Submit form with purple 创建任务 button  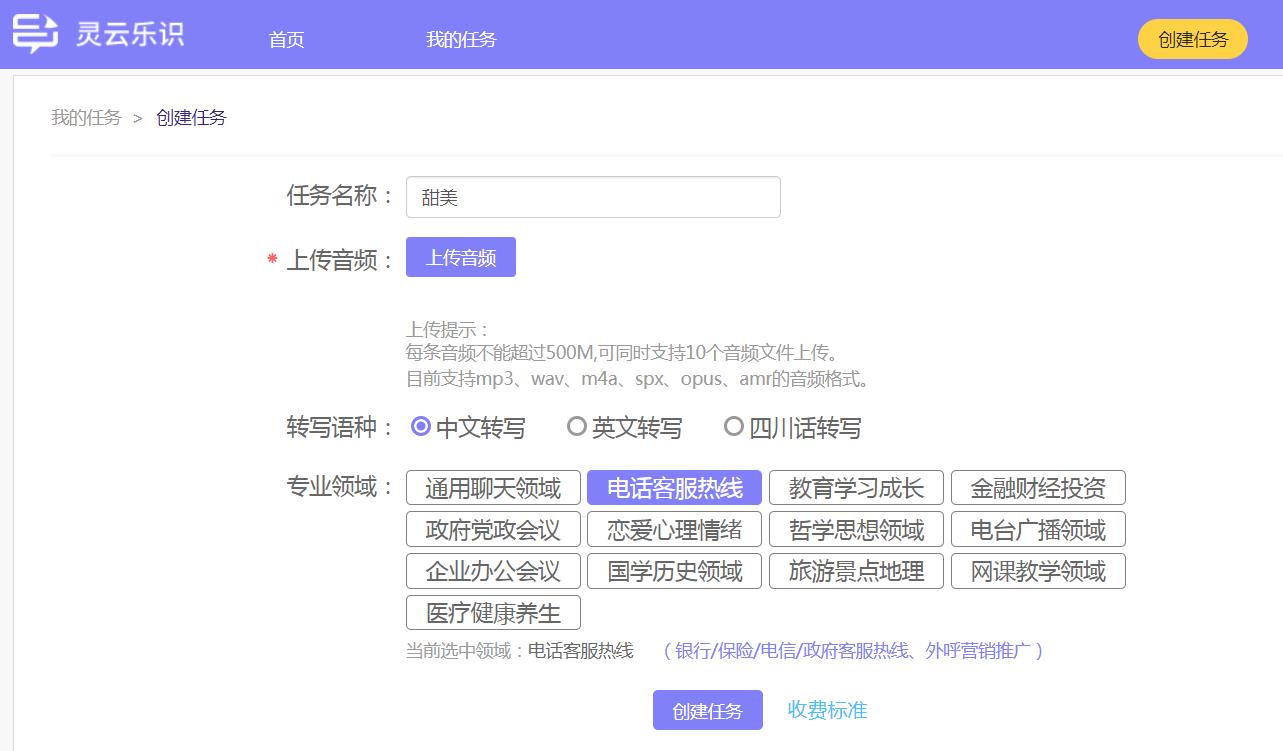click(x=708, y=711)
